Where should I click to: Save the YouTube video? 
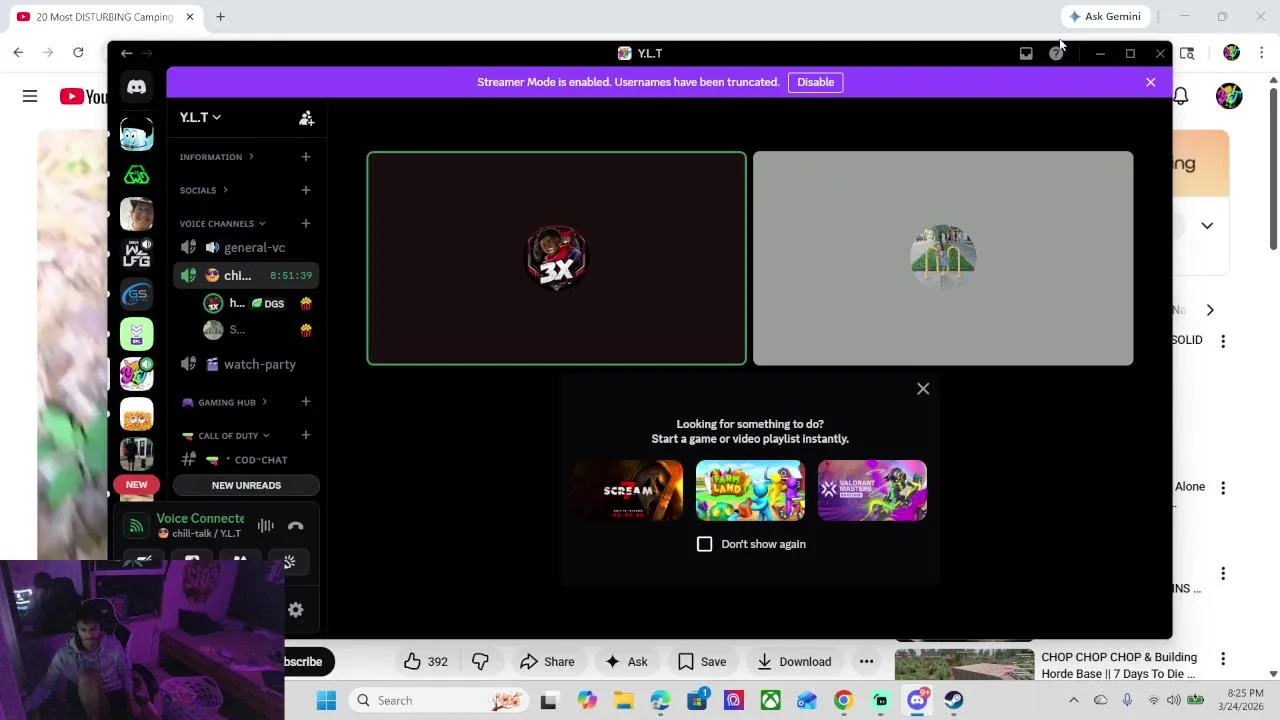coord(702,661)
